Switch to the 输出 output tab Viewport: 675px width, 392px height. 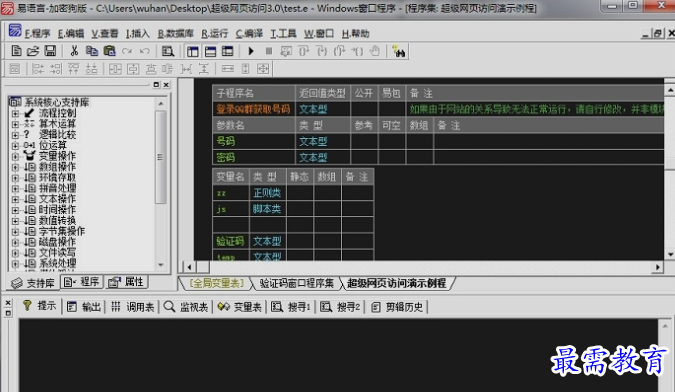84,307
